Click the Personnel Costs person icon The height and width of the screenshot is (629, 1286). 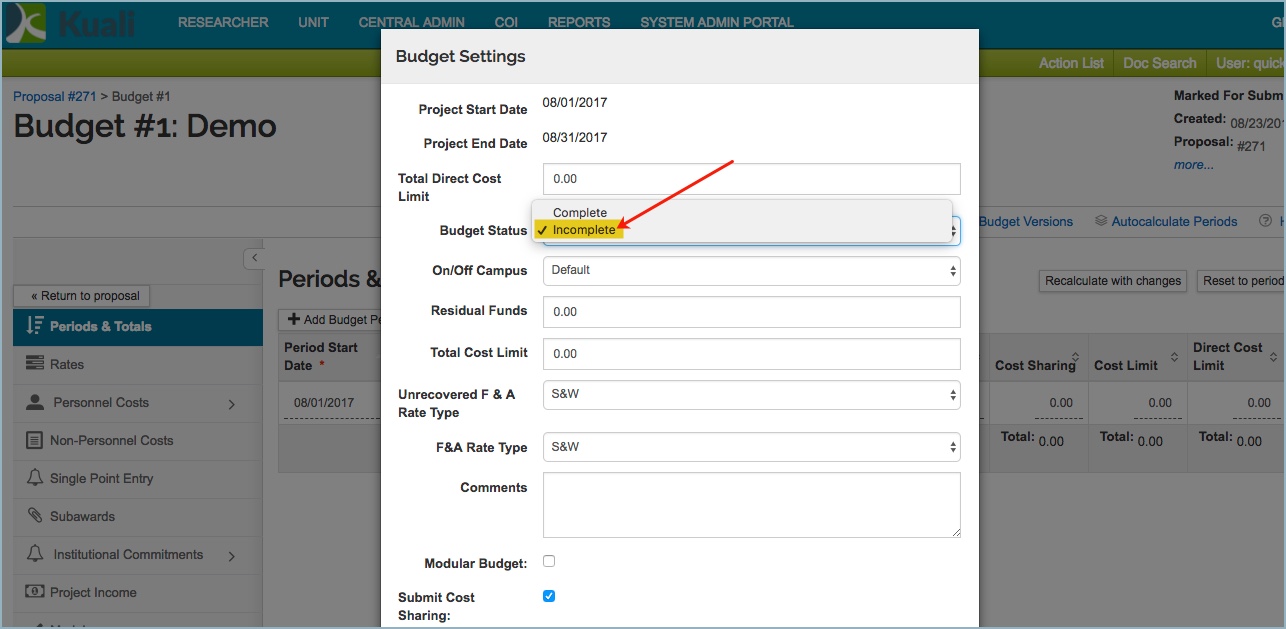click(x=35, y=402)
